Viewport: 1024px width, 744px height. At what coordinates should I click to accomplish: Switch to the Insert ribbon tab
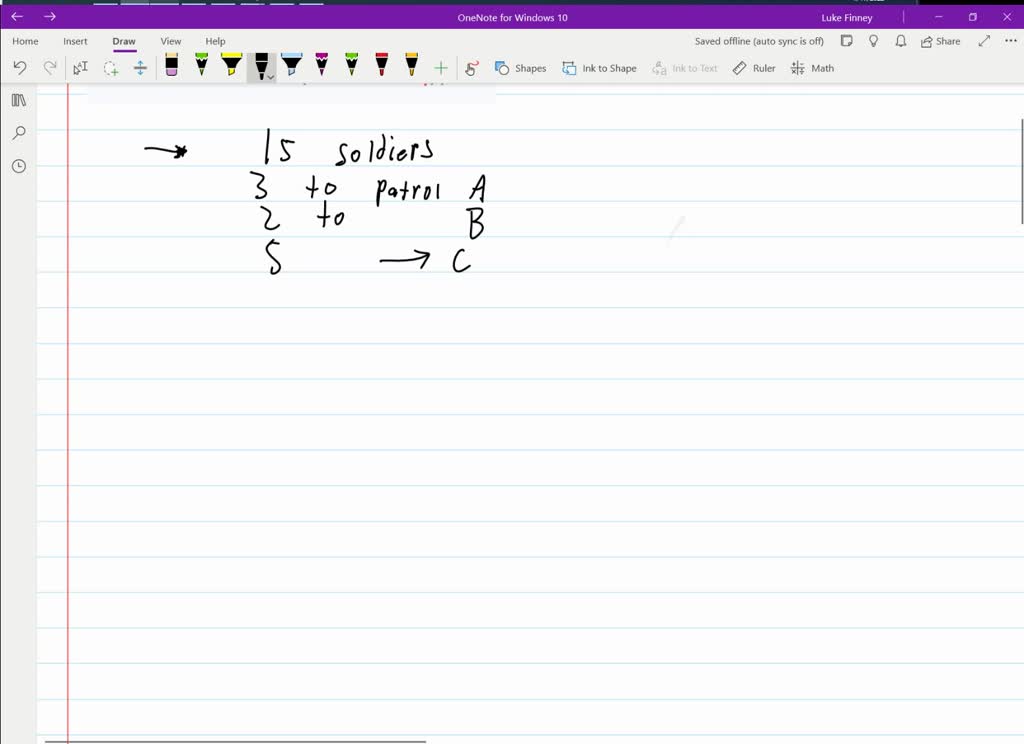pyautogui.click(x=75, y=41)
